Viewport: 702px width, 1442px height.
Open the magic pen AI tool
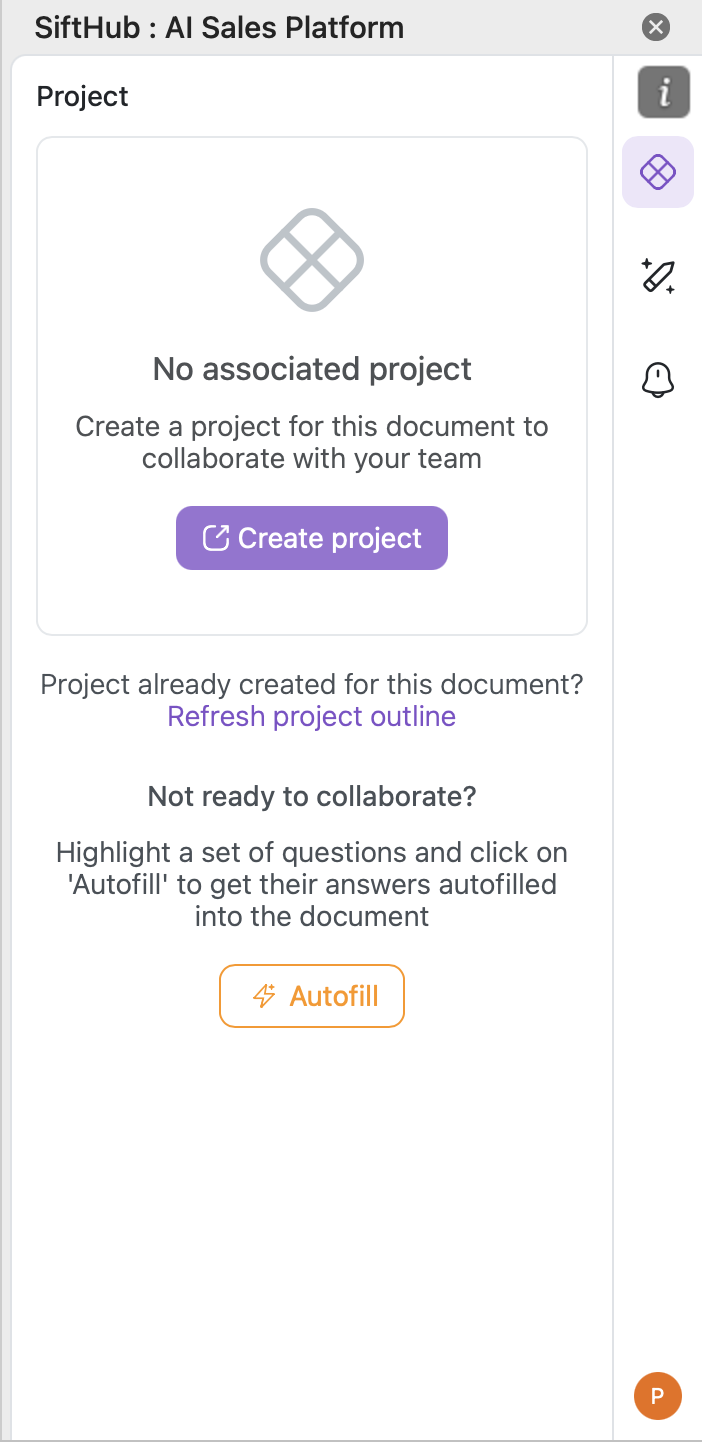(x=658, y=276)
